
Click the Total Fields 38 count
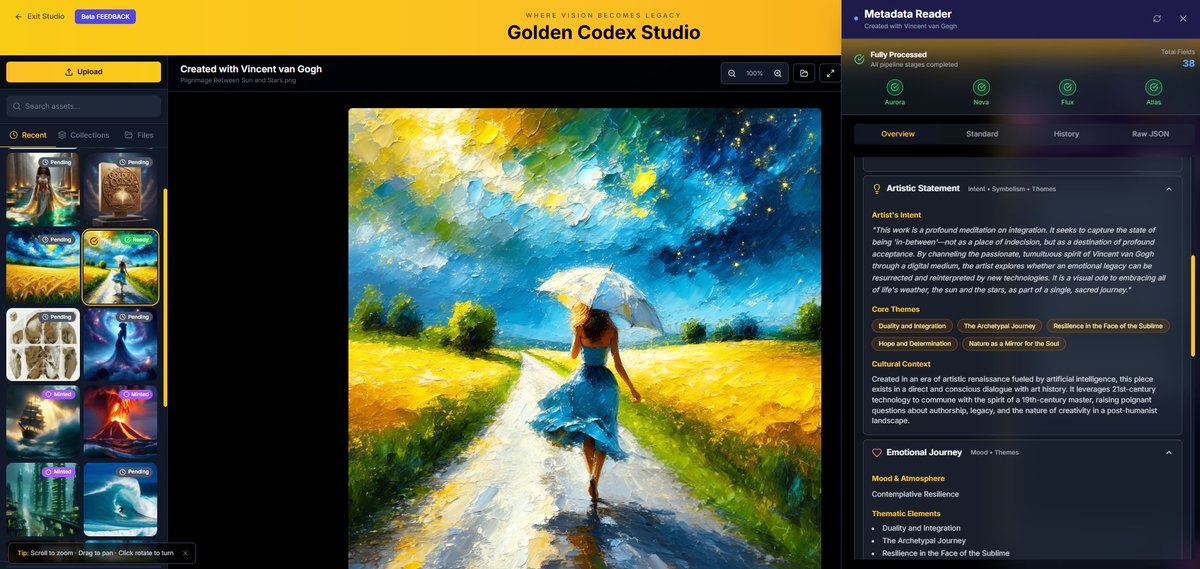point(1188,63)
